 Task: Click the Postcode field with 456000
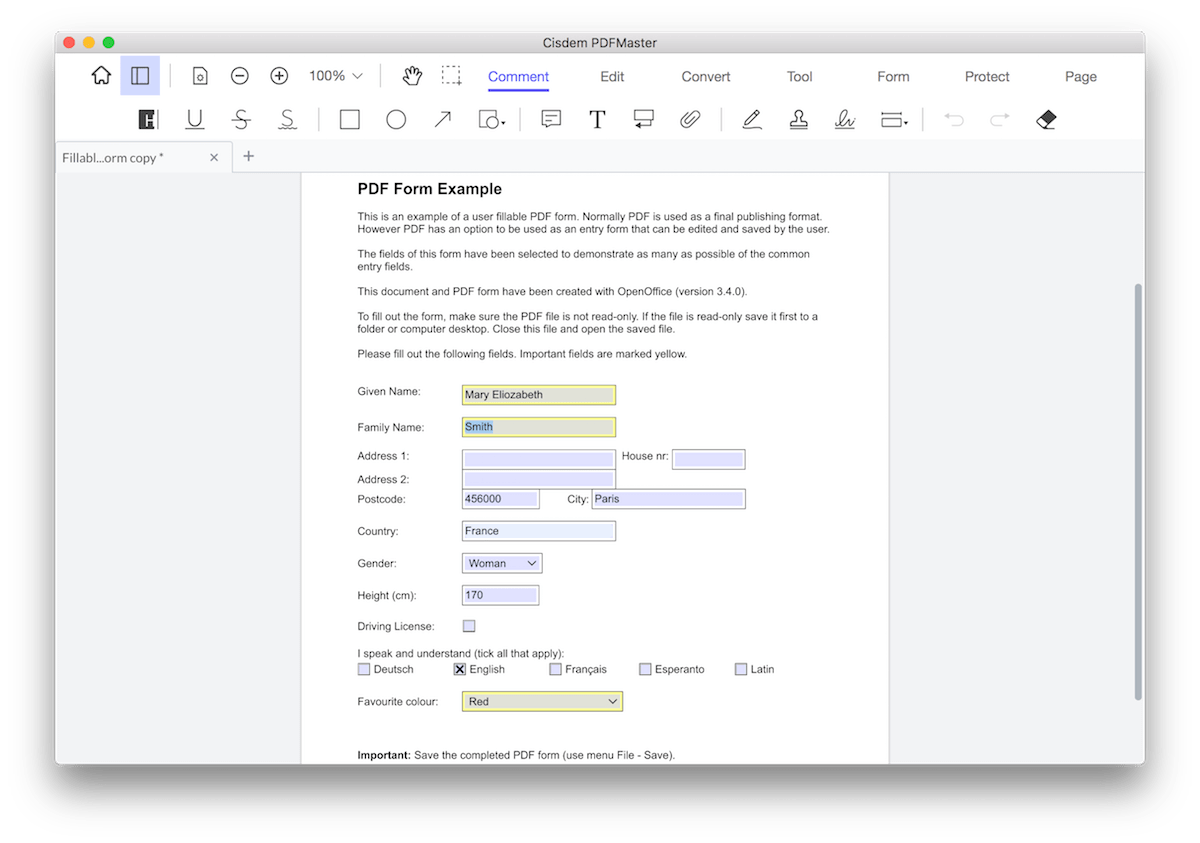click(x=500, y=499)
